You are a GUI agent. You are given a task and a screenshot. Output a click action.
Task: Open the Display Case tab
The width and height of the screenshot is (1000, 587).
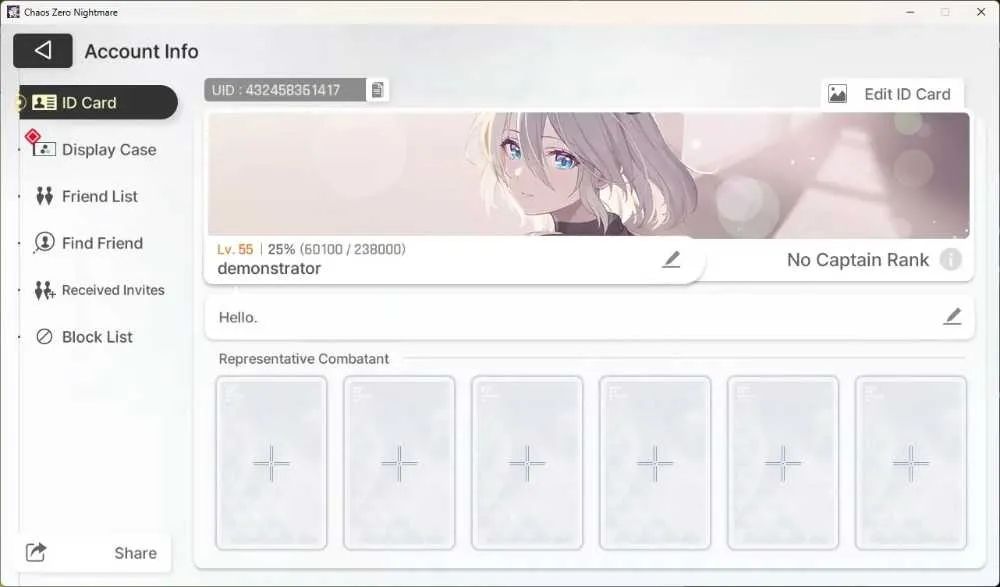[96, 149]
